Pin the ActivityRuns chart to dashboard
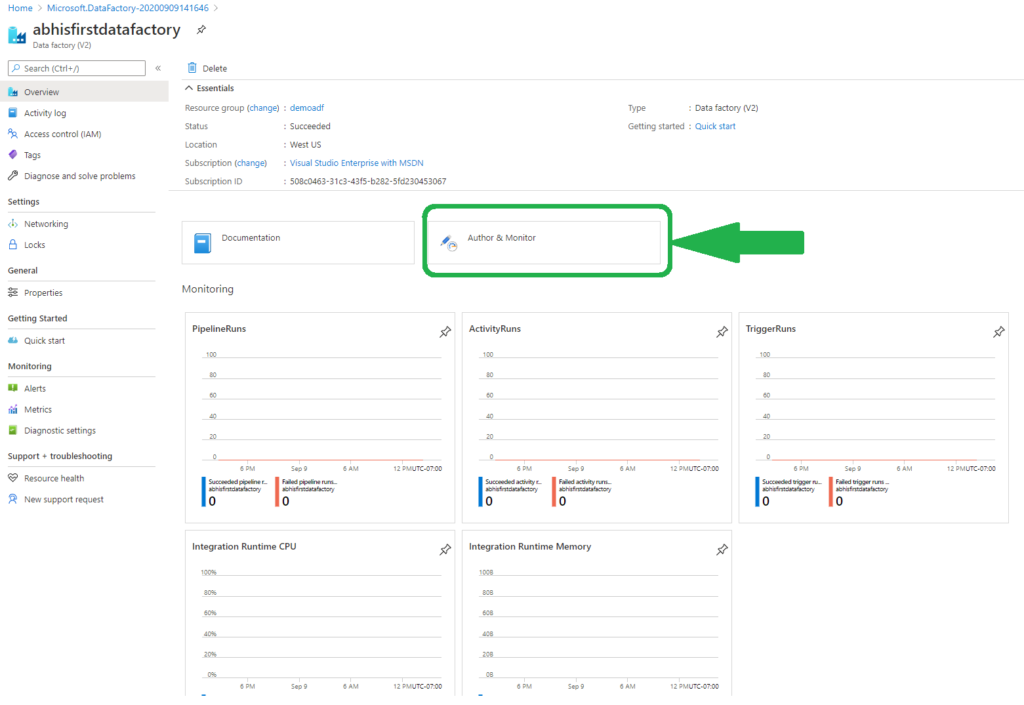Screen dimensions: 1024x705 click(x=722, y=332)
